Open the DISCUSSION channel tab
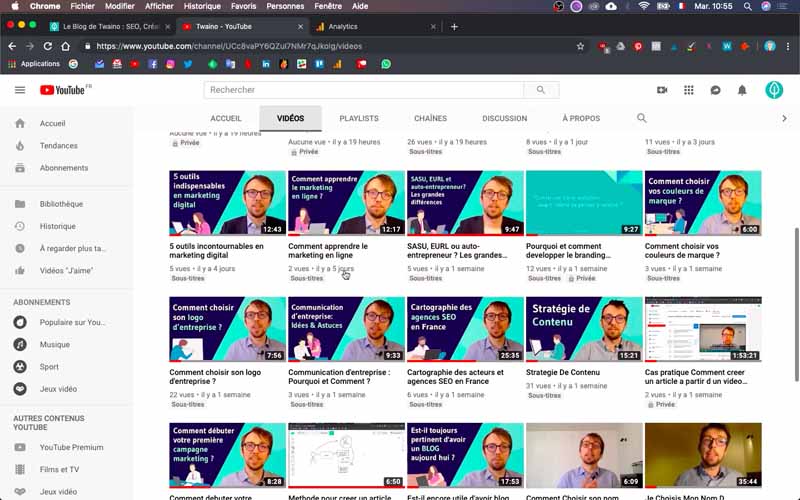Viewport: 800px width, 500px height. pos(505,118)
